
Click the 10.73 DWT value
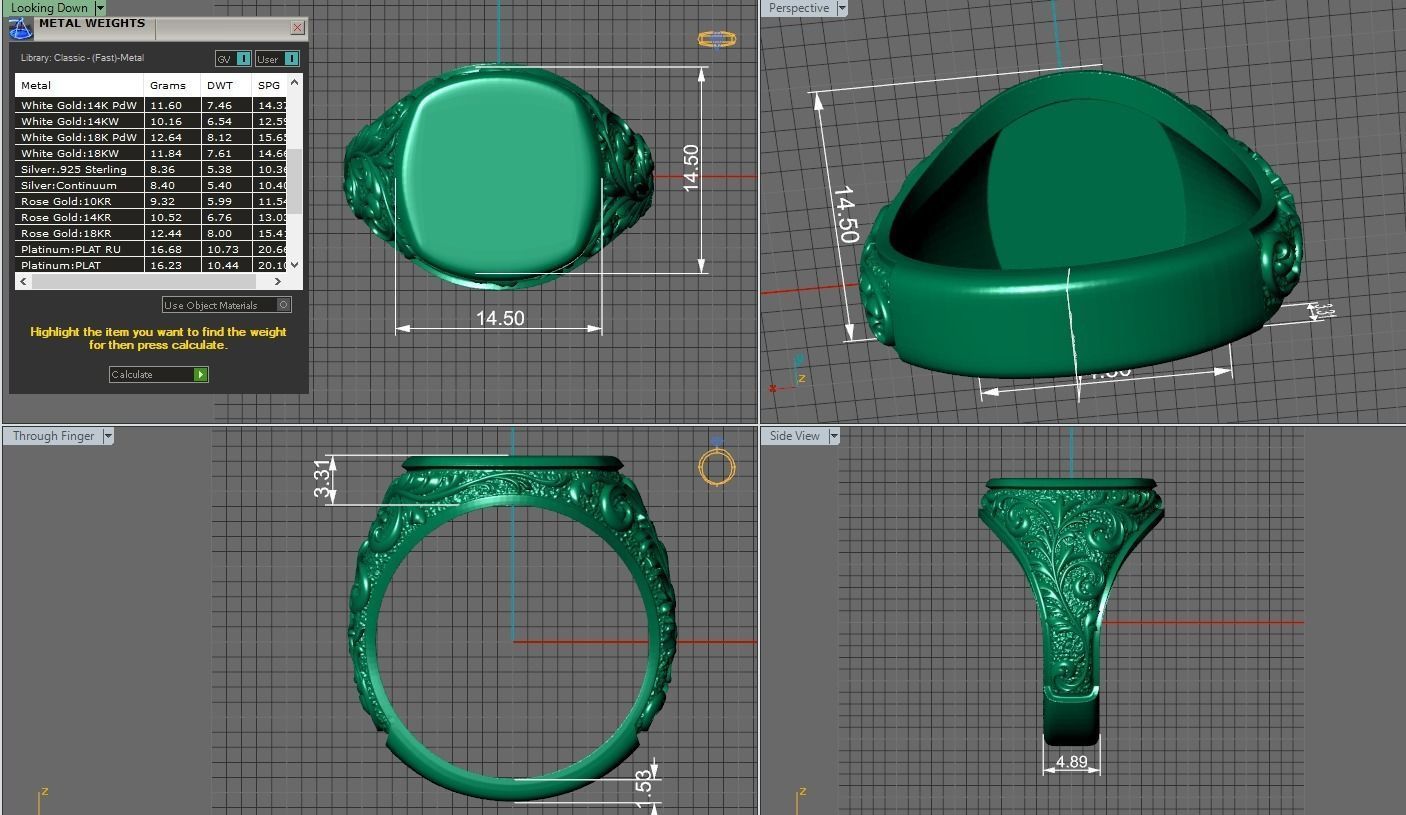pos(223,249)
